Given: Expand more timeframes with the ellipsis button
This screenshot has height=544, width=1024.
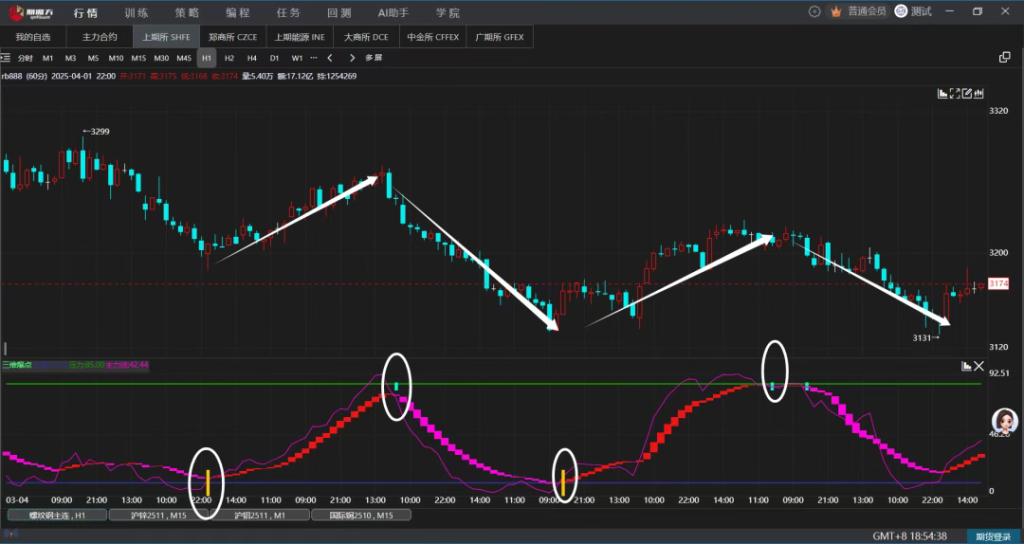Looking at the screenshot, I should [314, 58].
